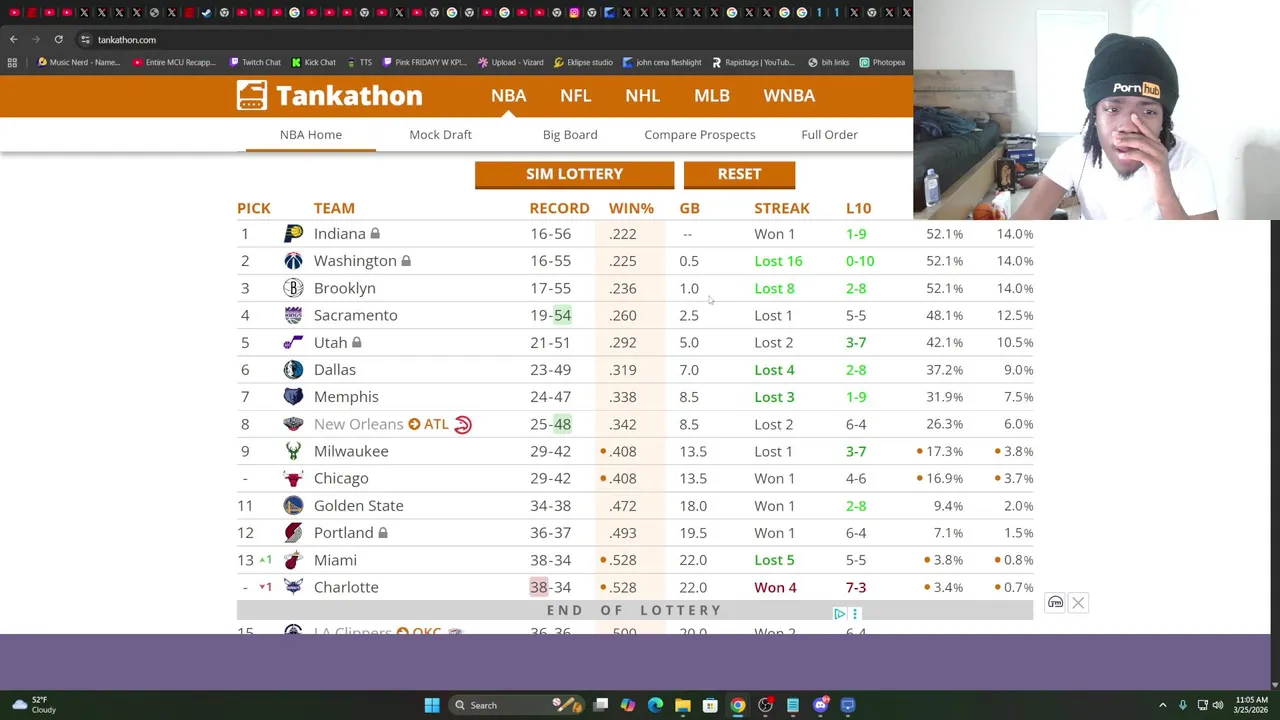
Task: Click the Portland Trail Blazers team logo
Action: pos(293,533)
